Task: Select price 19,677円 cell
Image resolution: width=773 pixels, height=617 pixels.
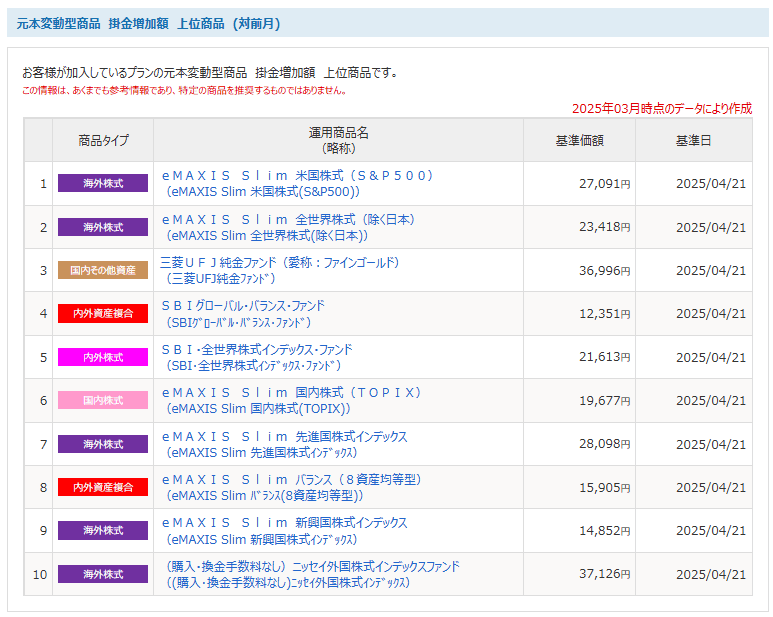Action: (579, 400)
